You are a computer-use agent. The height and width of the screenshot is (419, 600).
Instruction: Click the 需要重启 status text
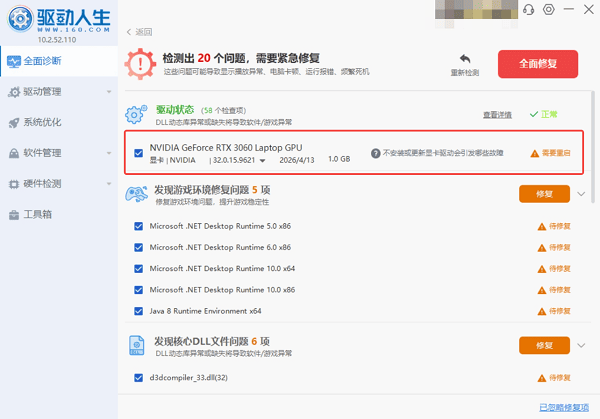(556, 153)
